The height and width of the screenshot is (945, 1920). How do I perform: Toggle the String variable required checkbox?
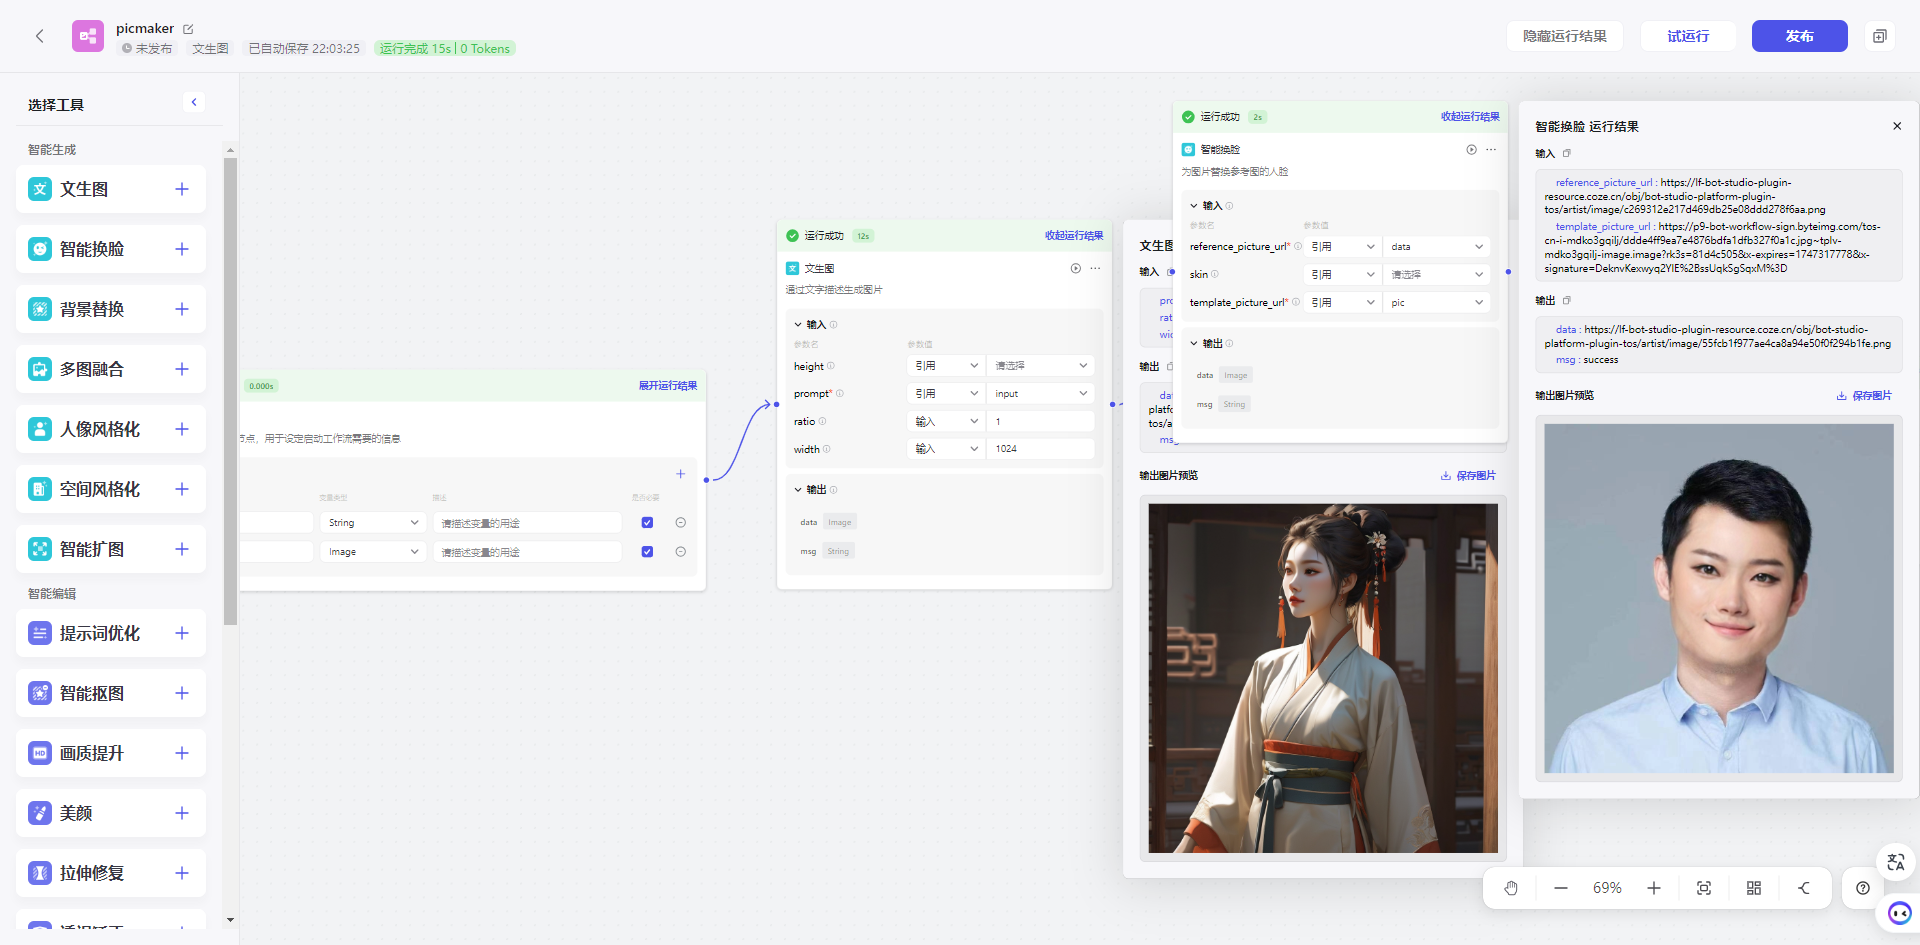(647, 523)
